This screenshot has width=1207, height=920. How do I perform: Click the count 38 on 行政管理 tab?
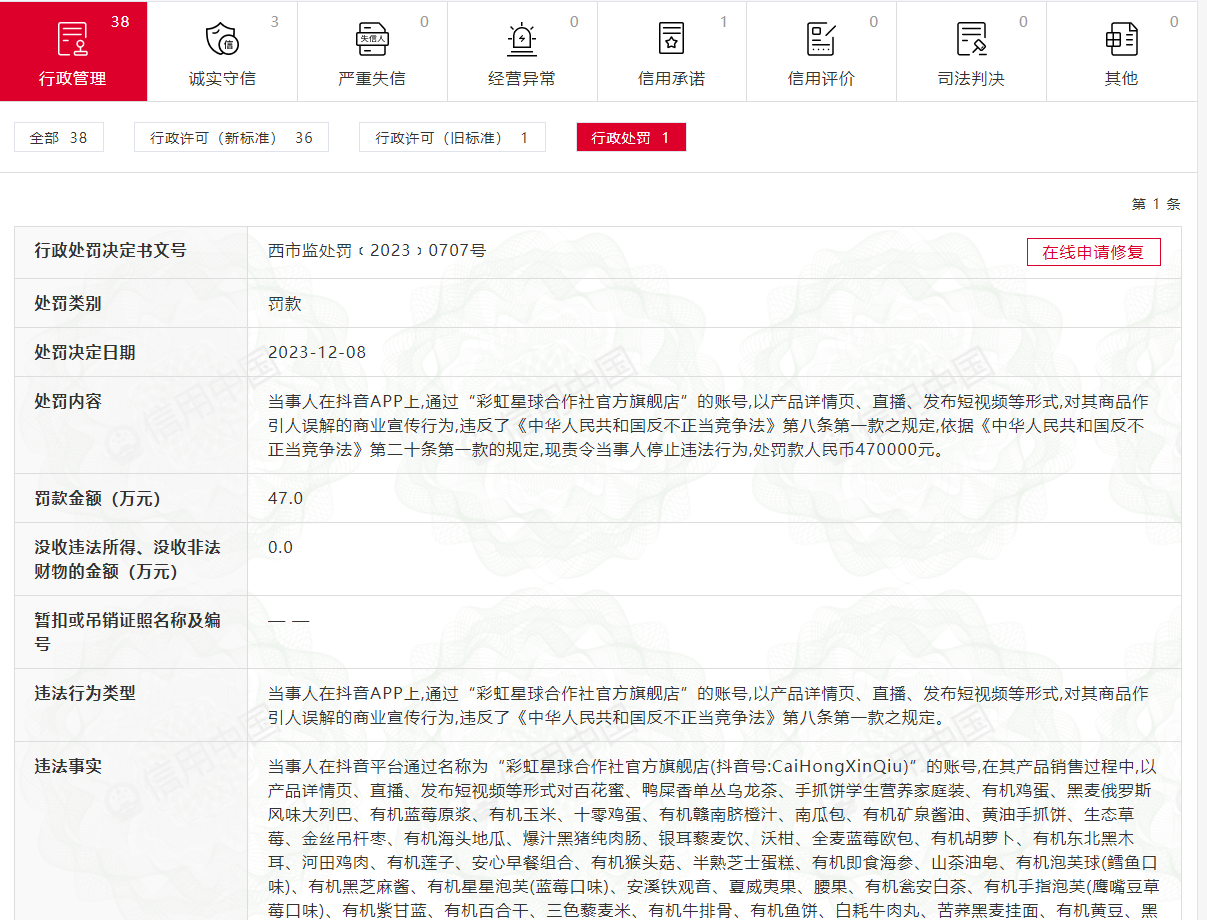point(120,21)
